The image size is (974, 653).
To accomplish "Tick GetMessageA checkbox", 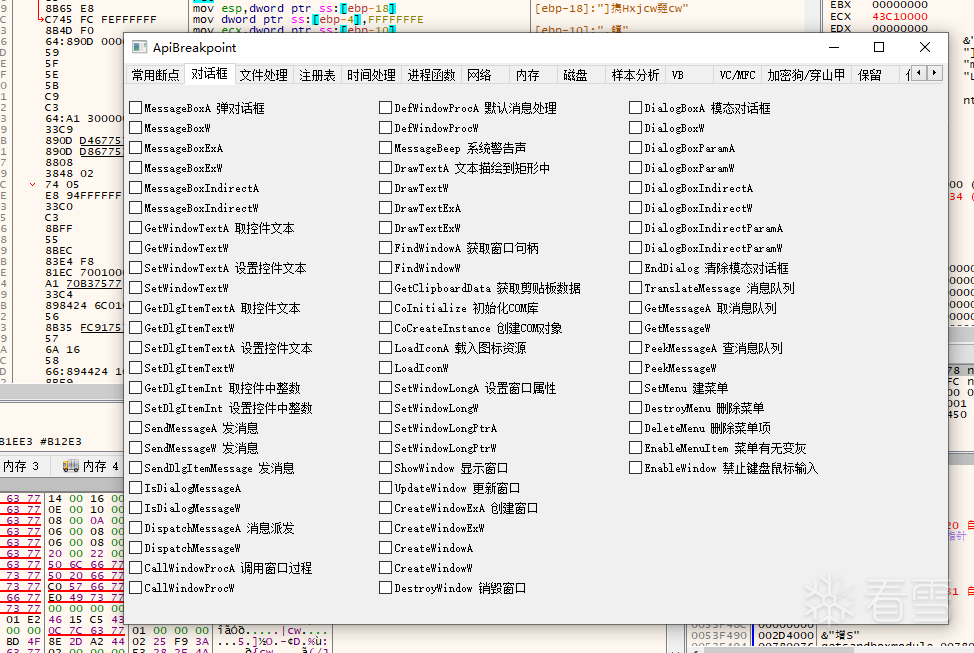I will (x=635, y=308).
